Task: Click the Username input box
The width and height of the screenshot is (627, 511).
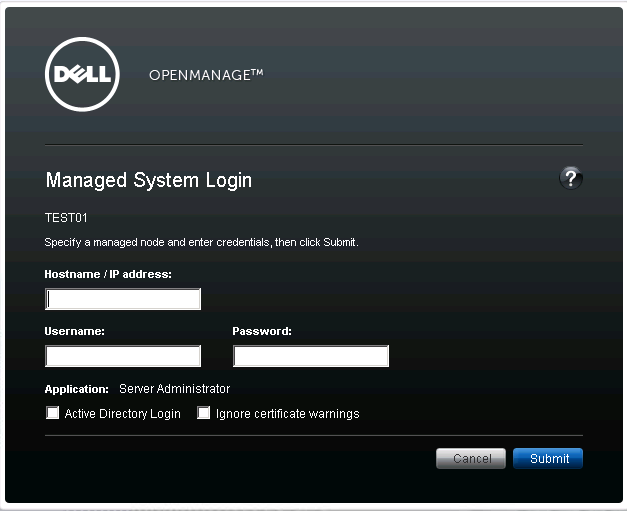Action: [123, 356]
